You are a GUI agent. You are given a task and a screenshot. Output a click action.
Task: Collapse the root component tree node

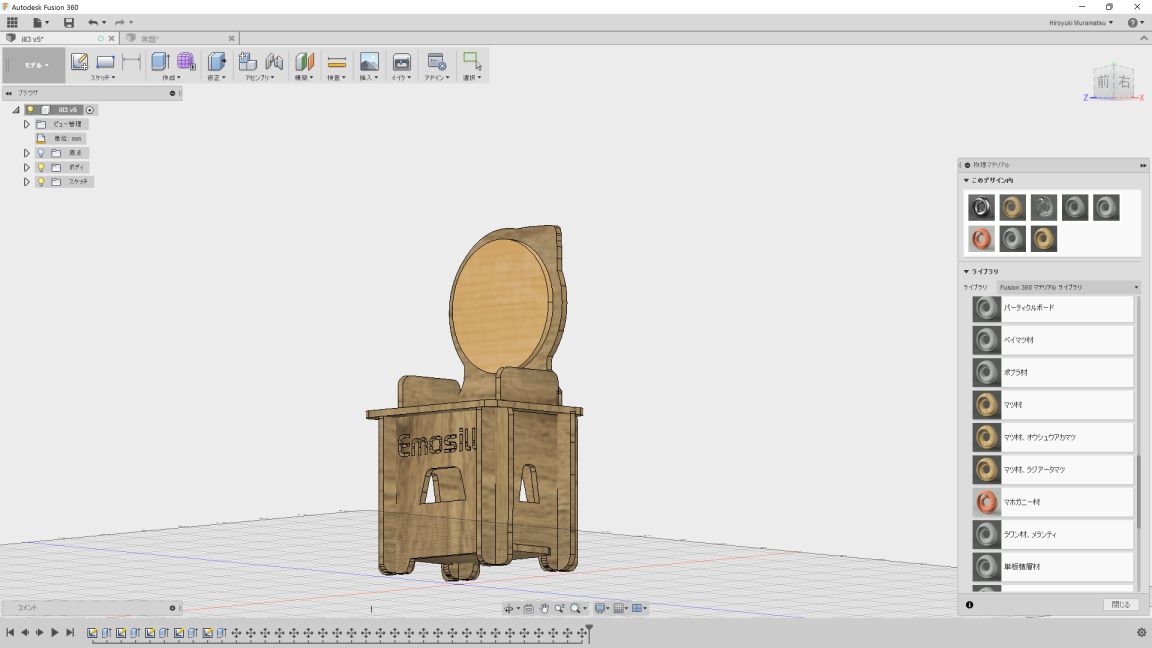[x=15, y=109]
